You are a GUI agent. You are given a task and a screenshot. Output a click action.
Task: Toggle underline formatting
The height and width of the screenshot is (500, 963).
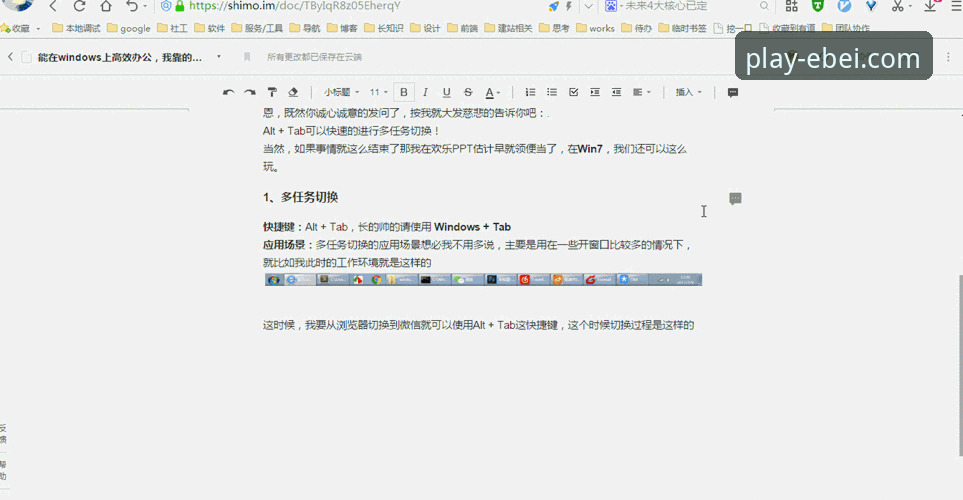click(446, 92)
